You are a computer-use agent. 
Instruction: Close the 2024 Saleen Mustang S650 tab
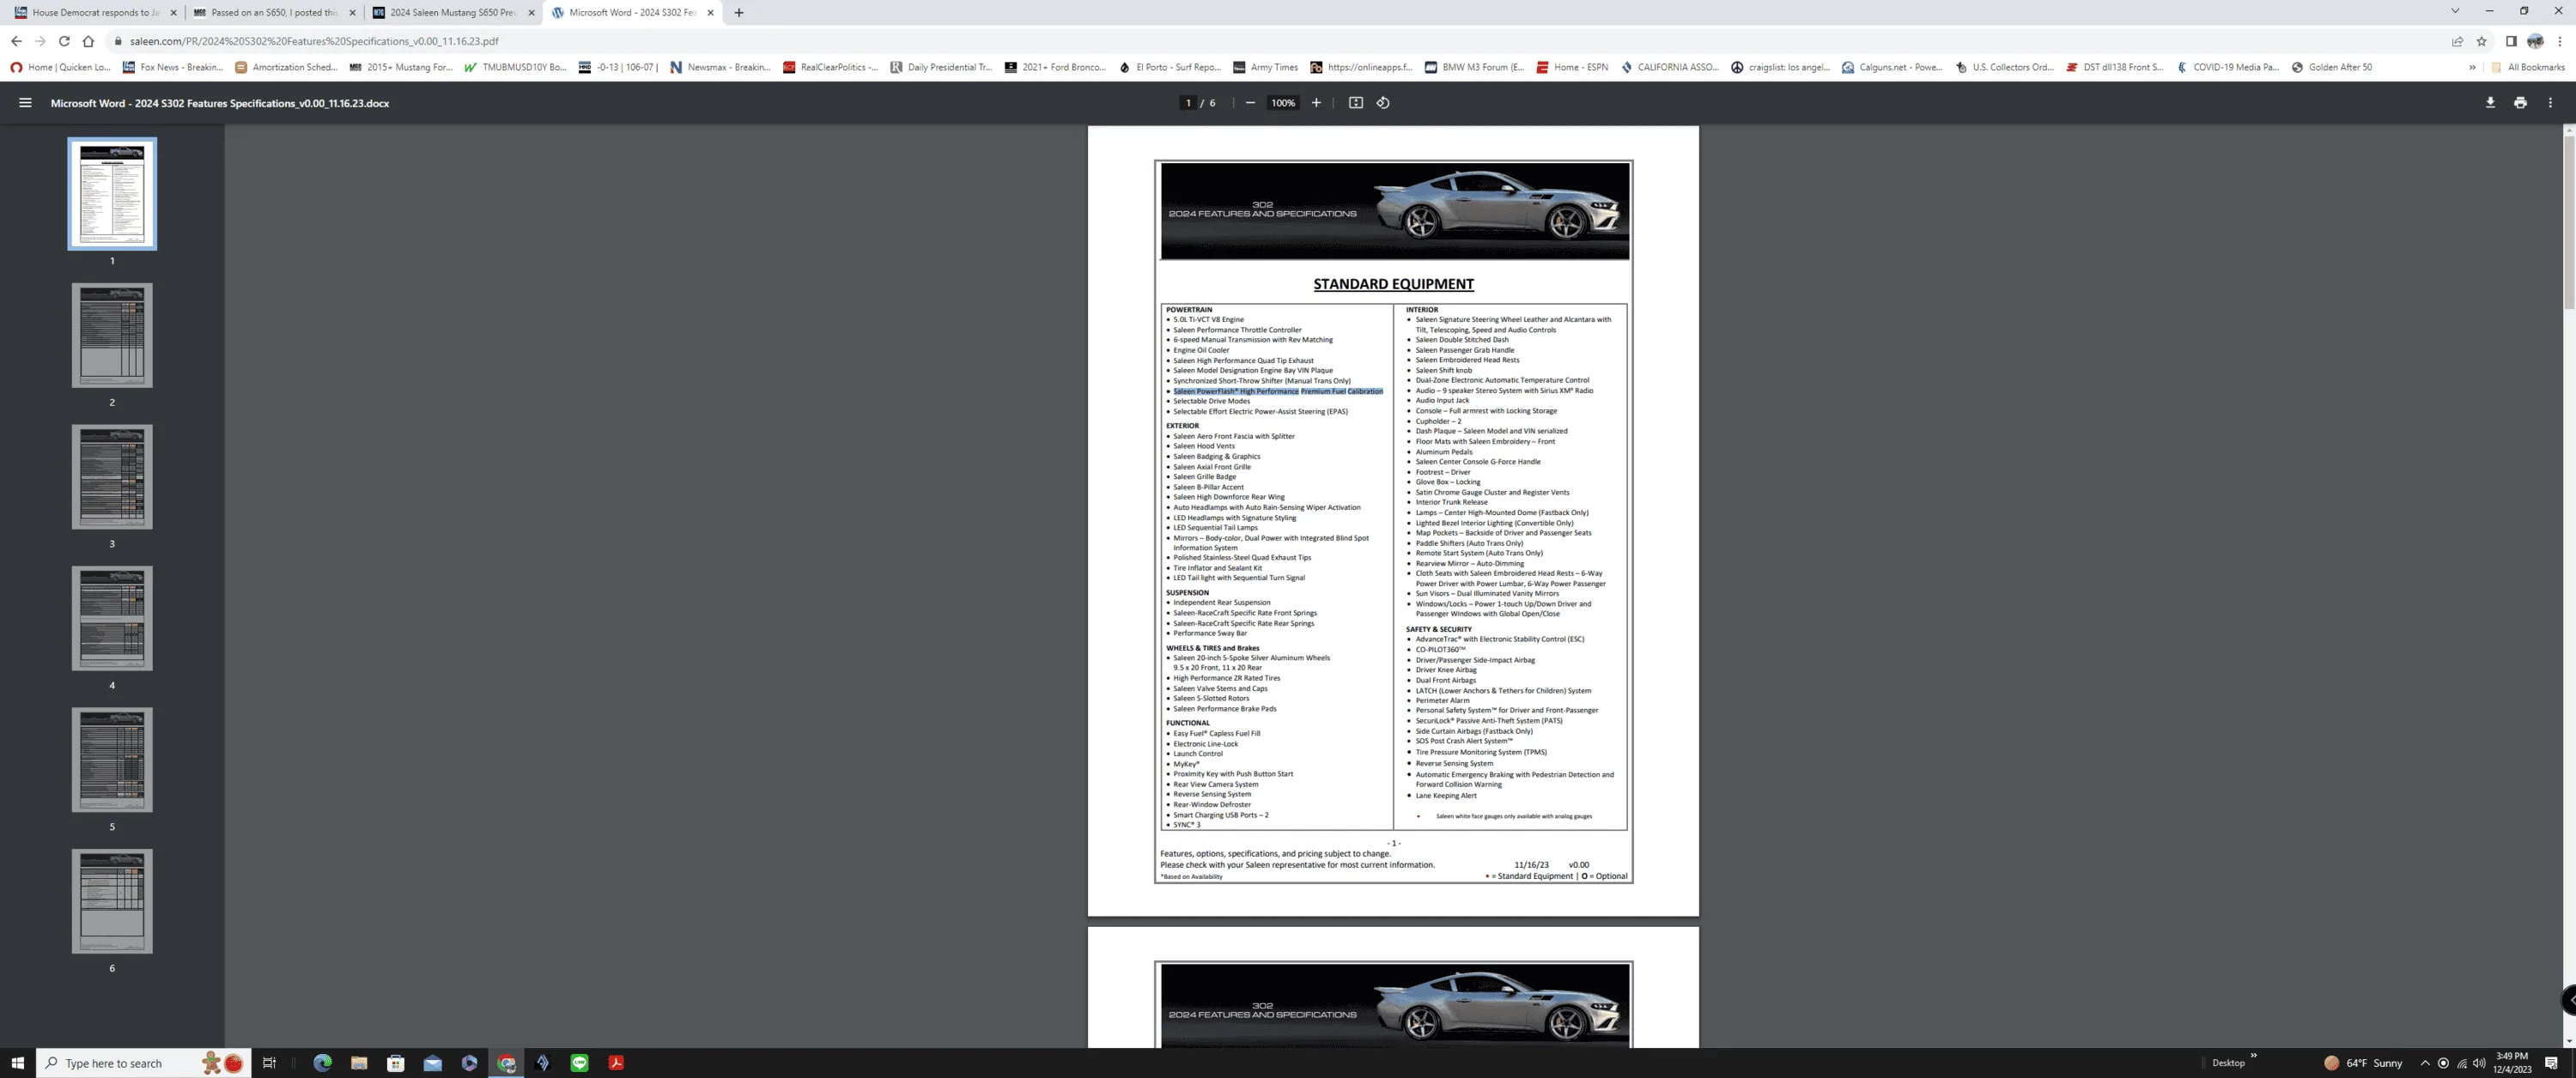(x=531, y=13)
